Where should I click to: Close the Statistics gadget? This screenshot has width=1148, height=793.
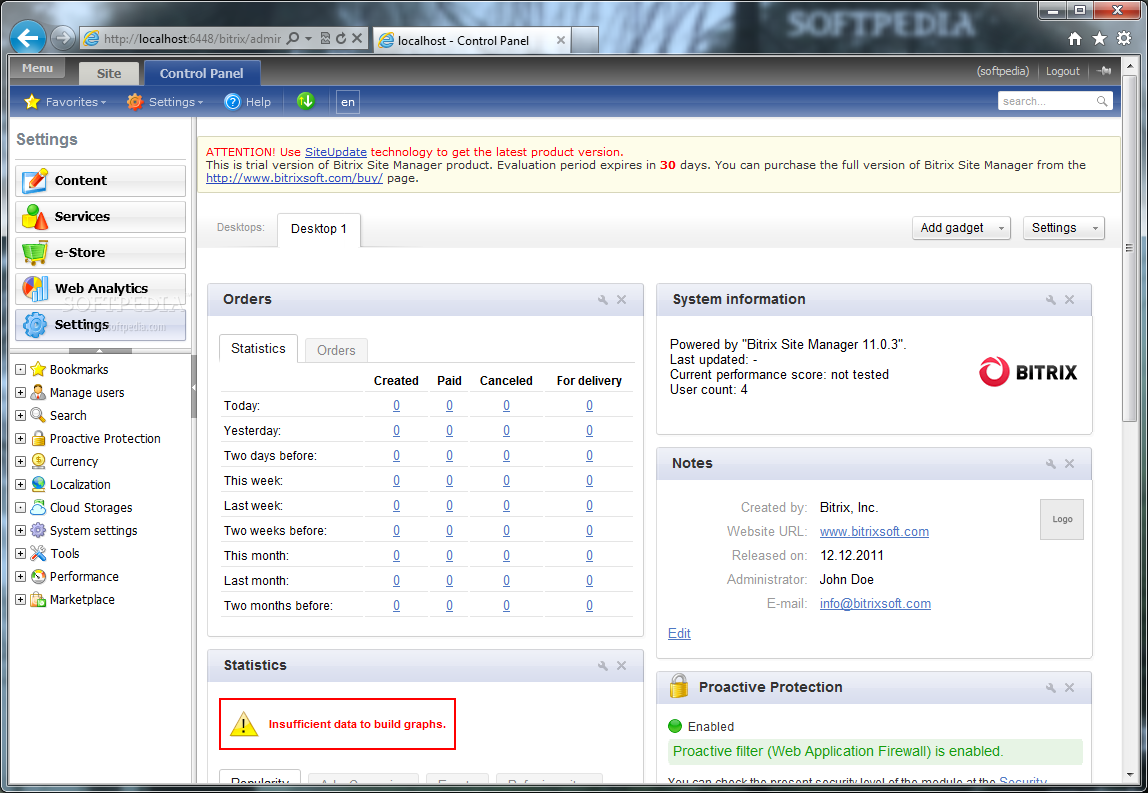(x=622, y=666)
